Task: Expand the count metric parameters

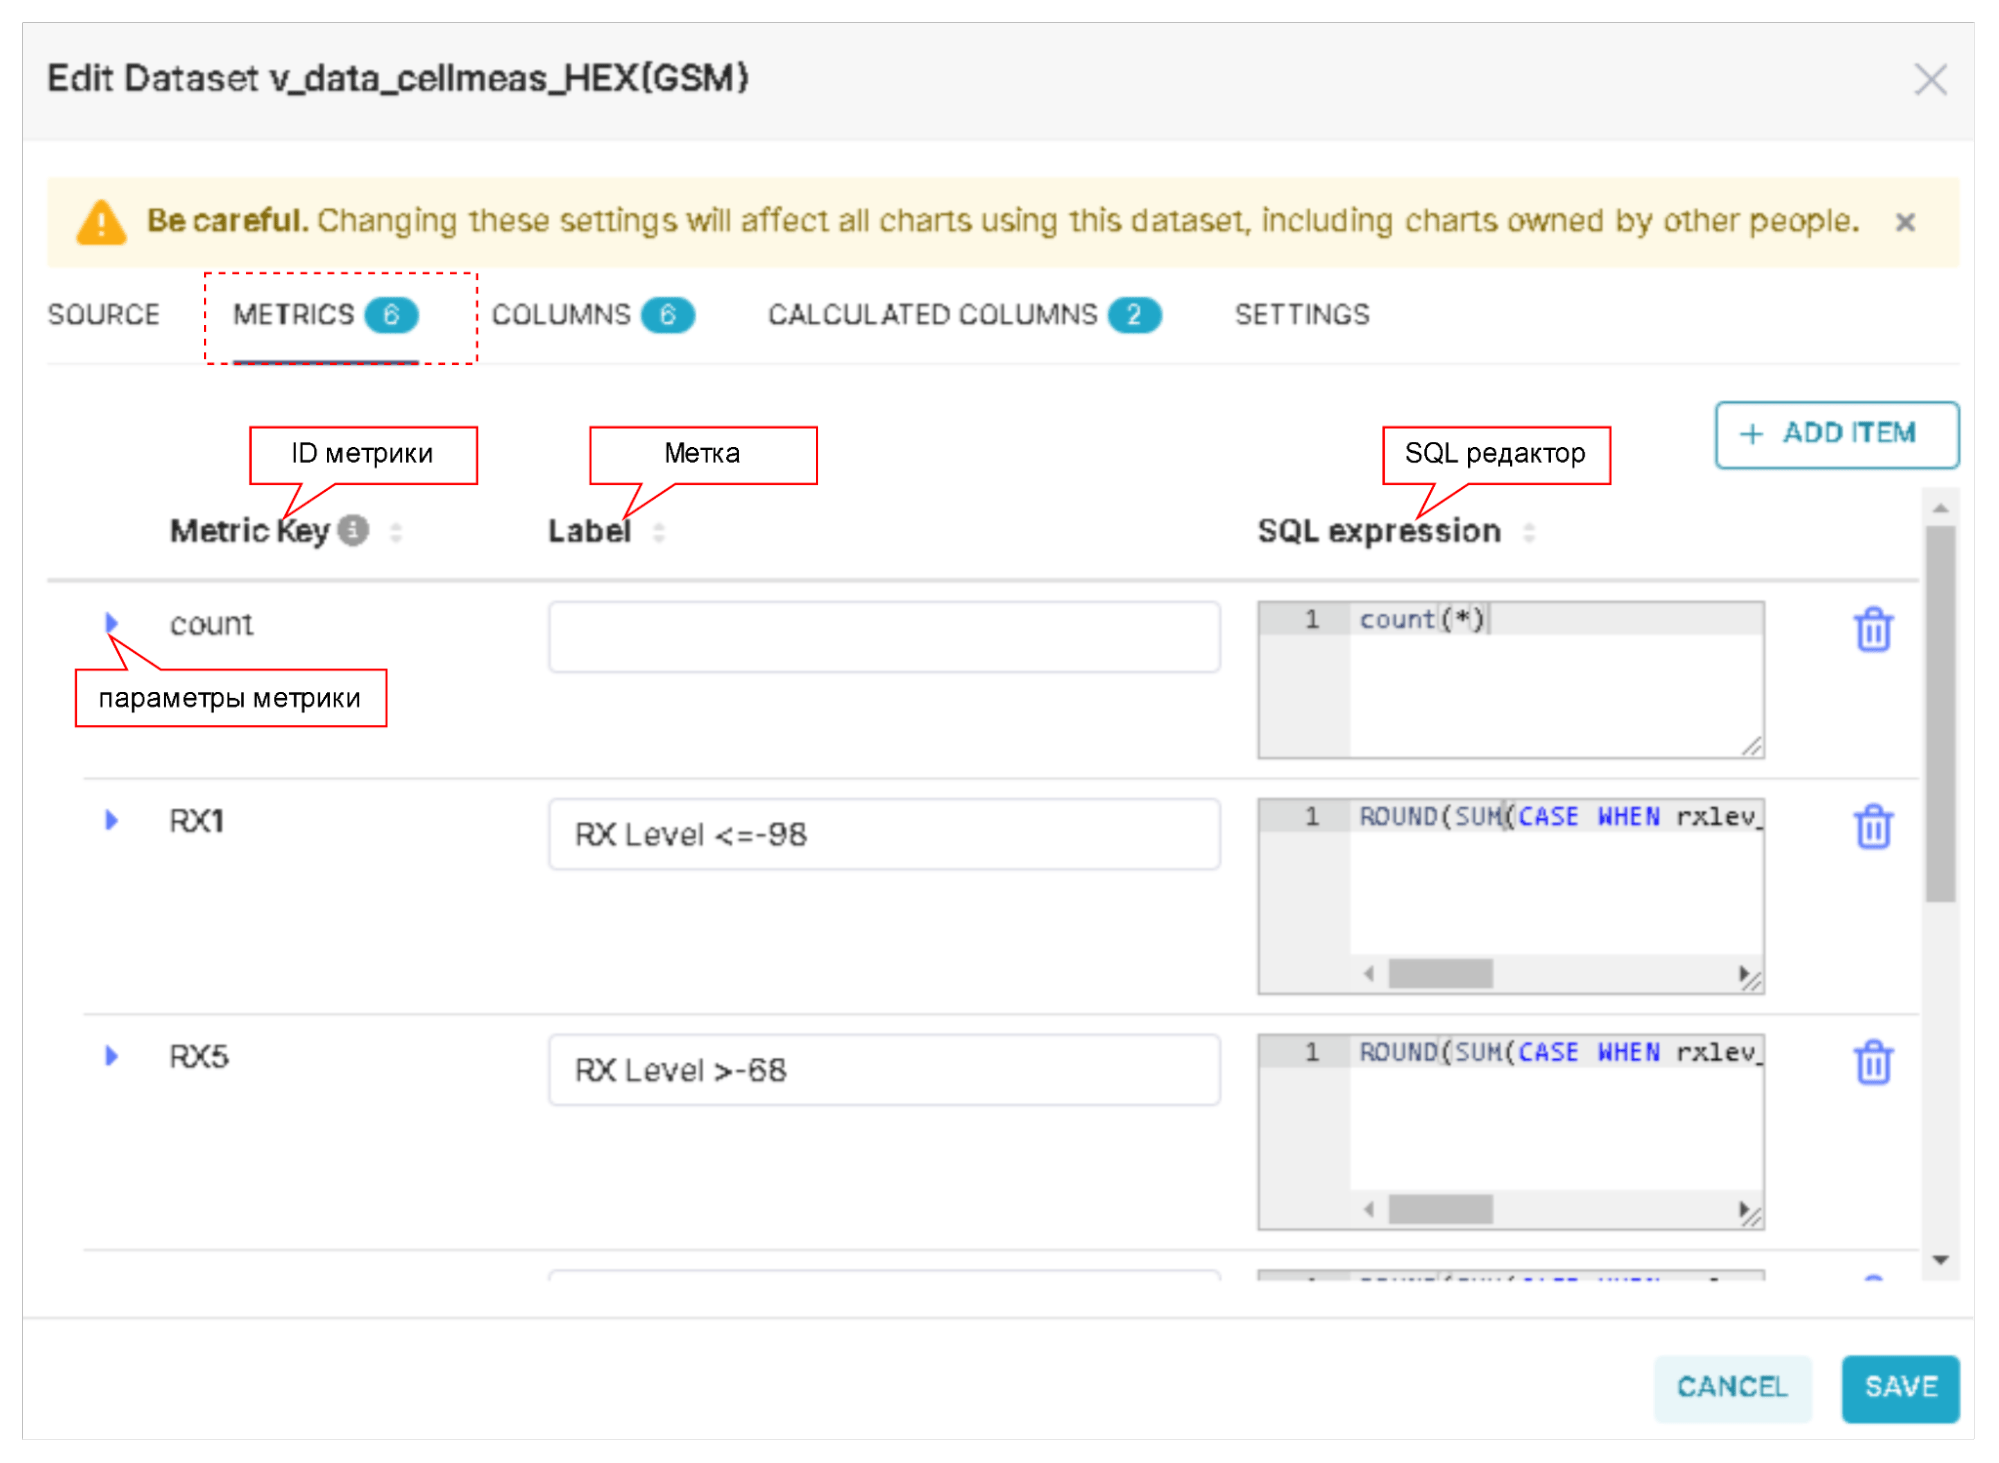Action: coord(111,623)
